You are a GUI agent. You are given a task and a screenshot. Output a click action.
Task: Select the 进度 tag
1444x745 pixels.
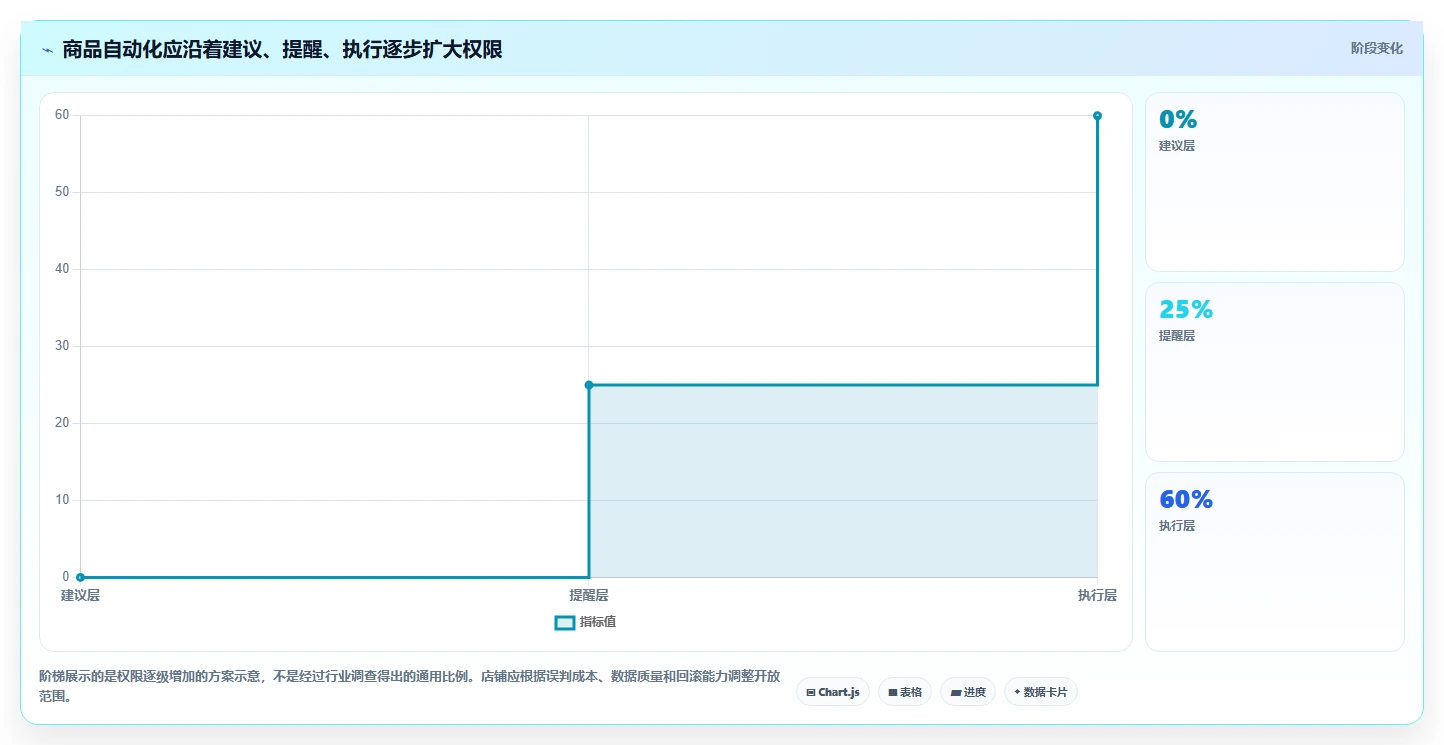coord(968,692)
